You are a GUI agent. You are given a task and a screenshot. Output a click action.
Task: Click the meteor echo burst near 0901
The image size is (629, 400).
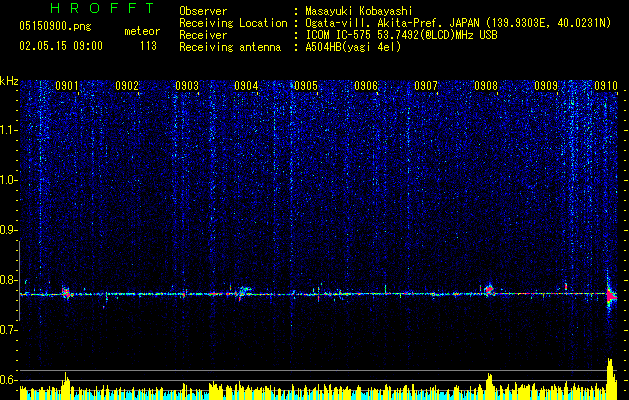coord(66,293)
